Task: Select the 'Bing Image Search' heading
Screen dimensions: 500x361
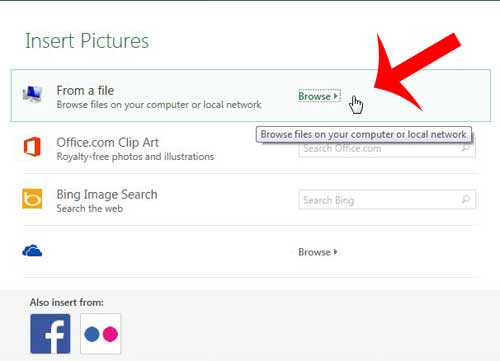Action: [107, 195]
